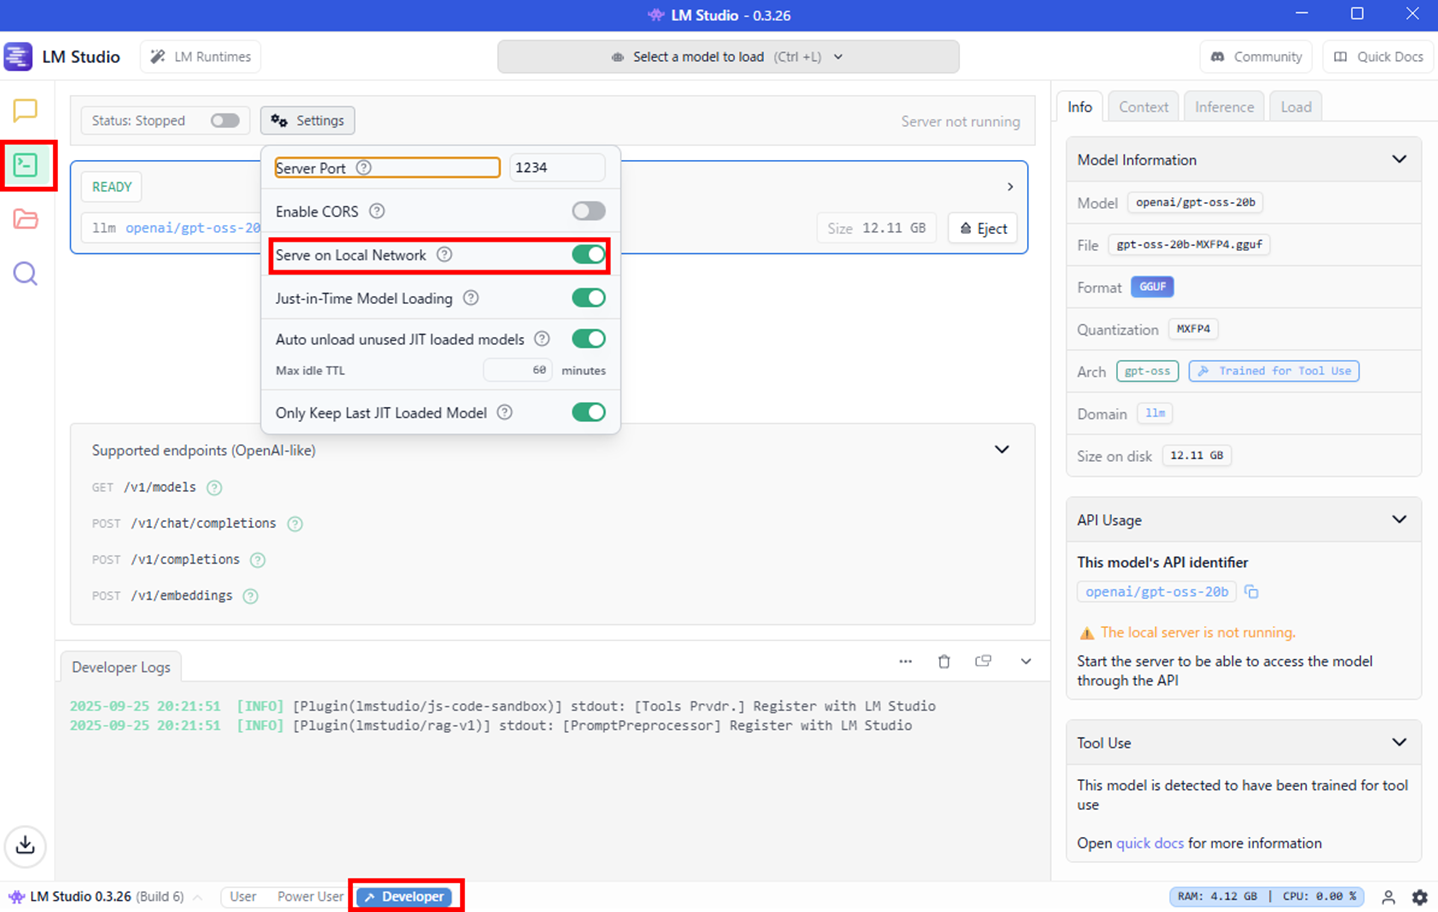The height and width of the screenshot is (912, 1438).
Task: Open the My Models folder icon
Action: 25,219
